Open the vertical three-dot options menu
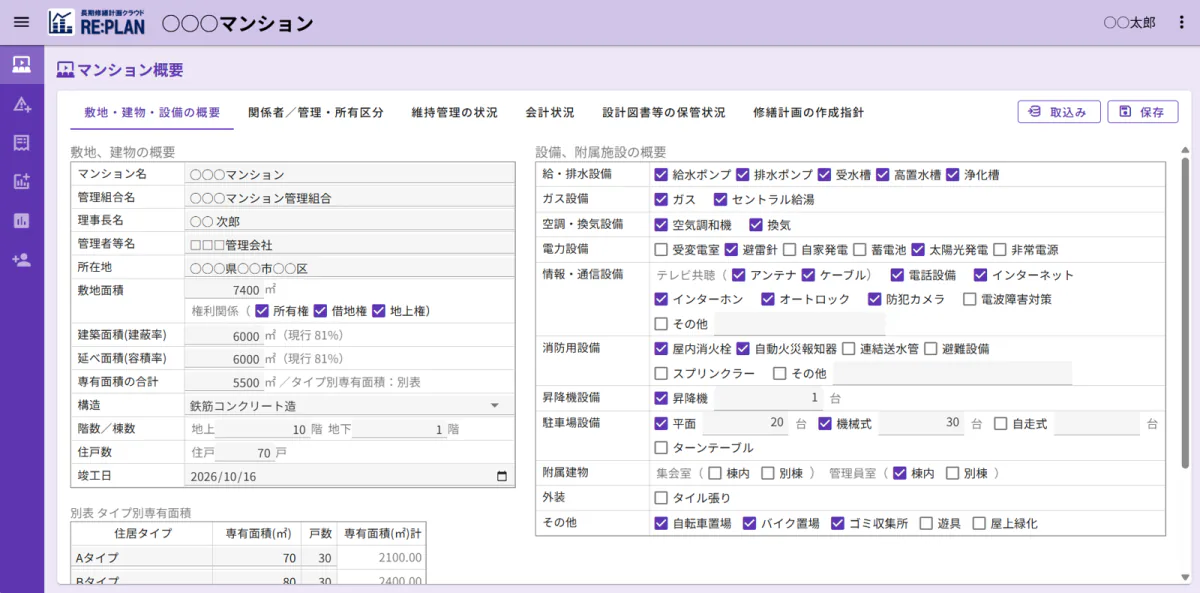The height and width of the screenshot is (593, 1200). click(x=1181, y=22)
